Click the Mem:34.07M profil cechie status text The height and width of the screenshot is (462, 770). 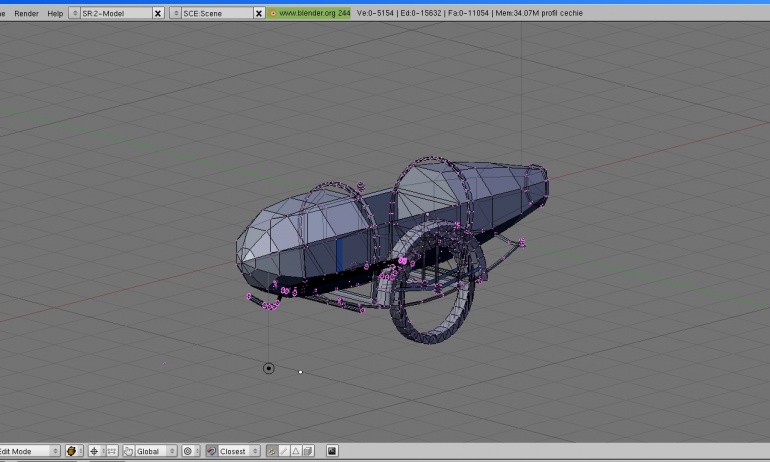[539, 13]
